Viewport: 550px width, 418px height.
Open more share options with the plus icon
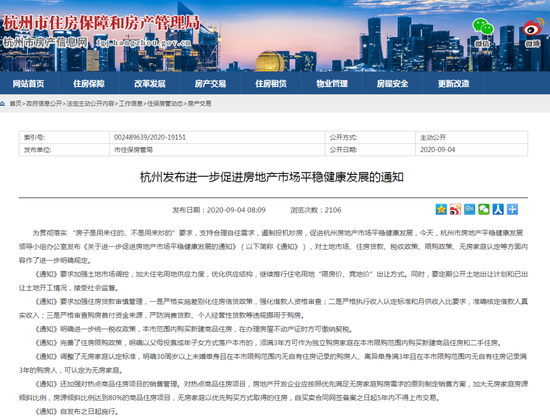point(512,209)
